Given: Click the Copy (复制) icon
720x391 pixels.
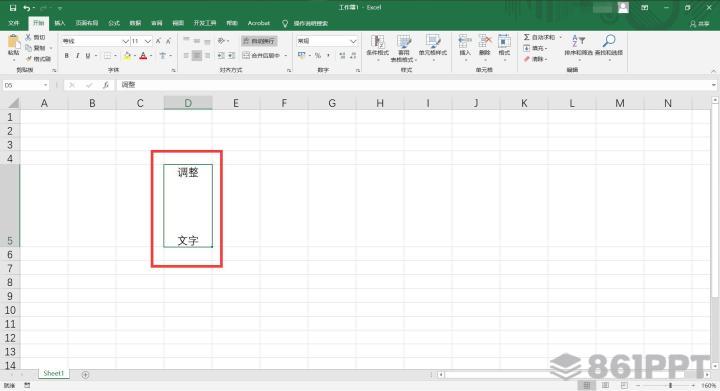Looking at the screenshot, I should pyautogui.click(x=29, y=48).
